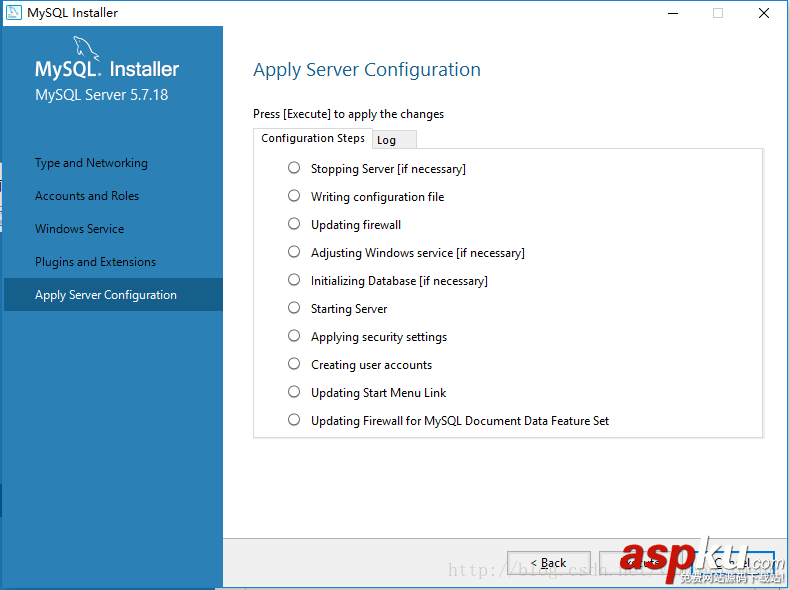Image resolution: width=790 pixels, height=590 pixels.
Task: Click the MySQL Installer title bar icon
Action: coord(14,13)
